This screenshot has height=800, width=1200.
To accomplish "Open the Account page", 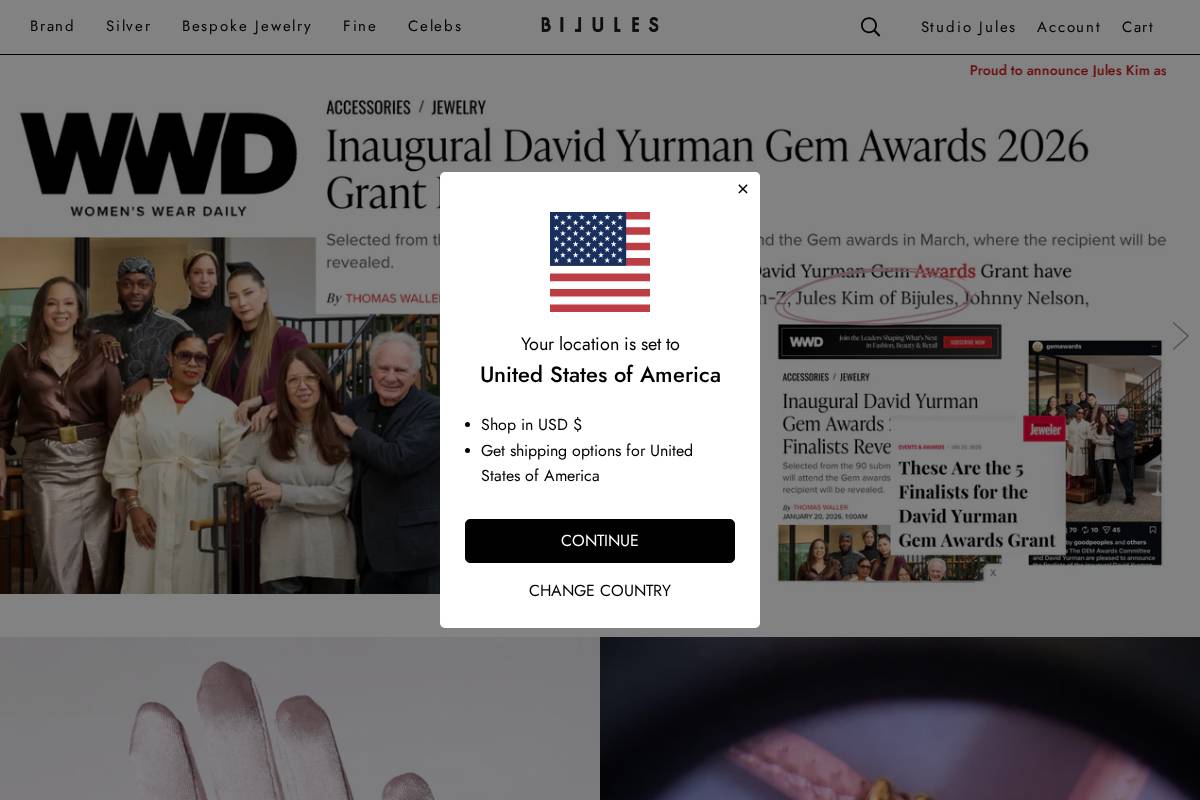I will [x=1069, y=27].
